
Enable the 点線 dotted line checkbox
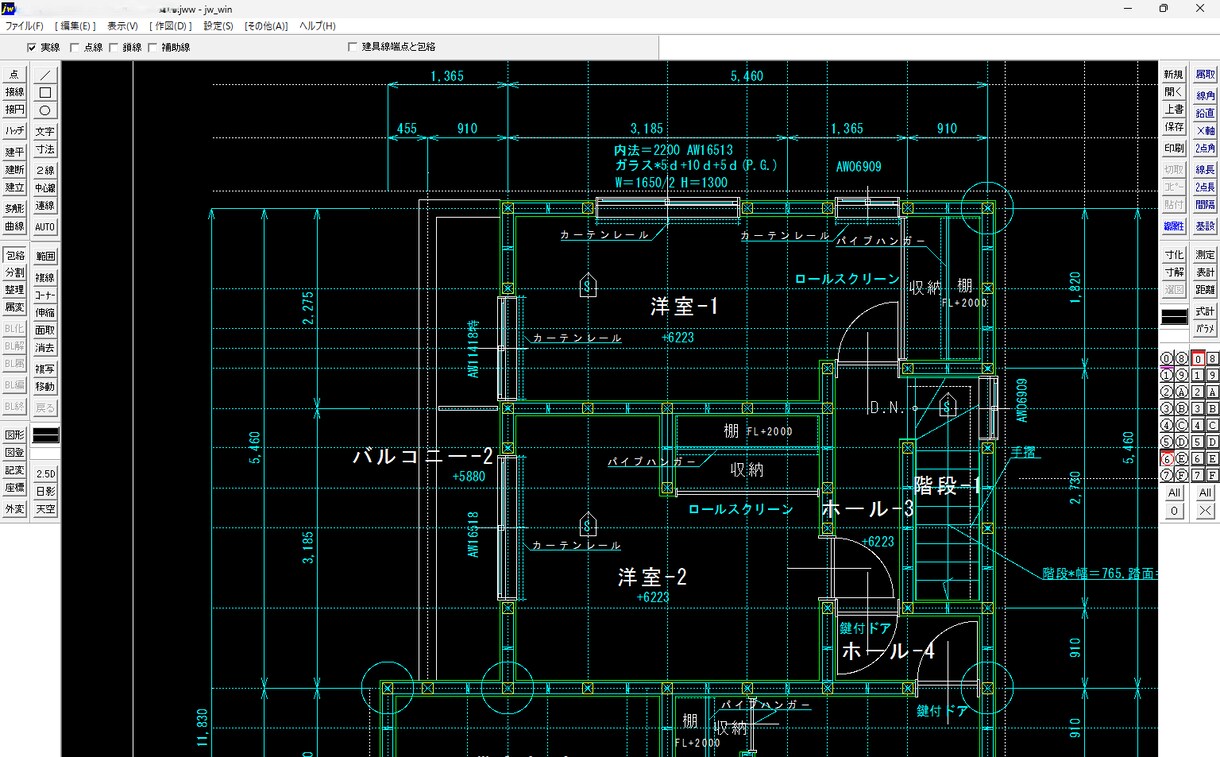pyautogui.click(x=86, y=47)
